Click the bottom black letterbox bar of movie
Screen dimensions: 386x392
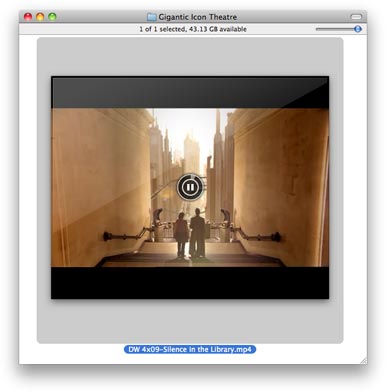tap(190, 283)
